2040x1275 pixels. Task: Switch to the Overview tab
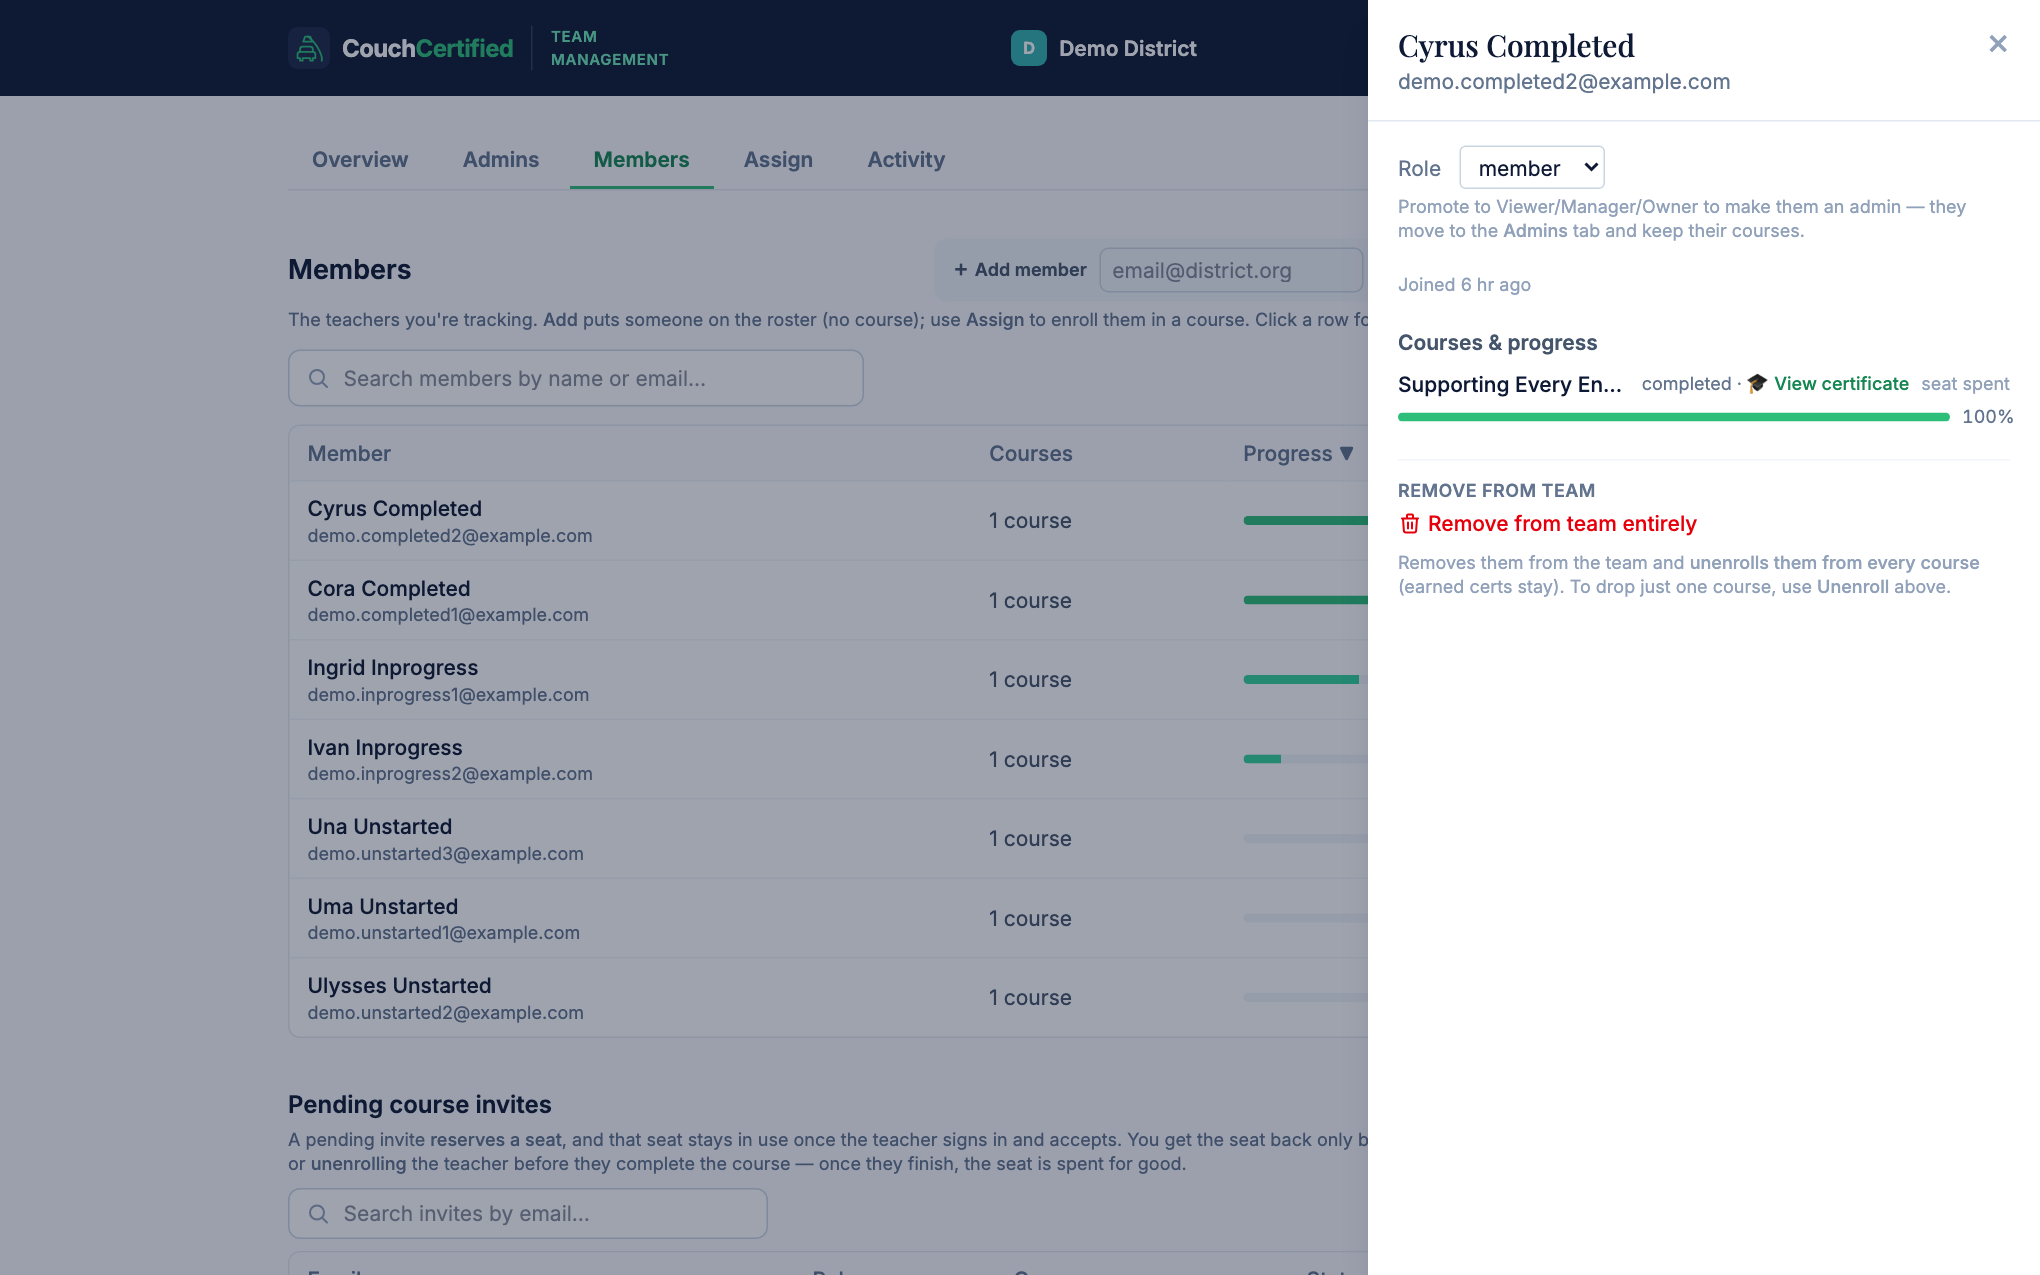[360, 160]
